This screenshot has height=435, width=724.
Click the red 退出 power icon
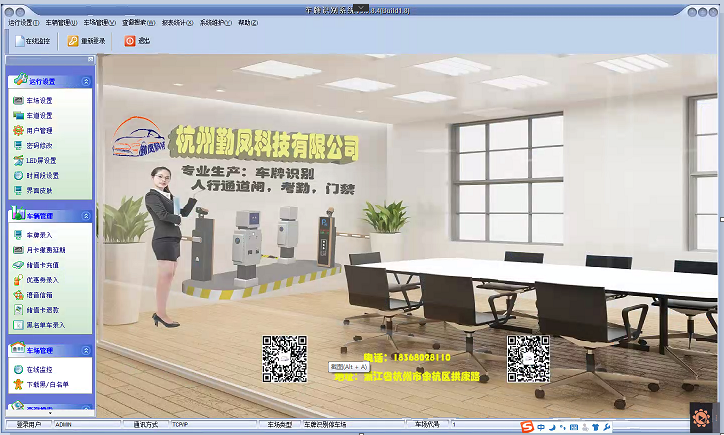point(130,41)
